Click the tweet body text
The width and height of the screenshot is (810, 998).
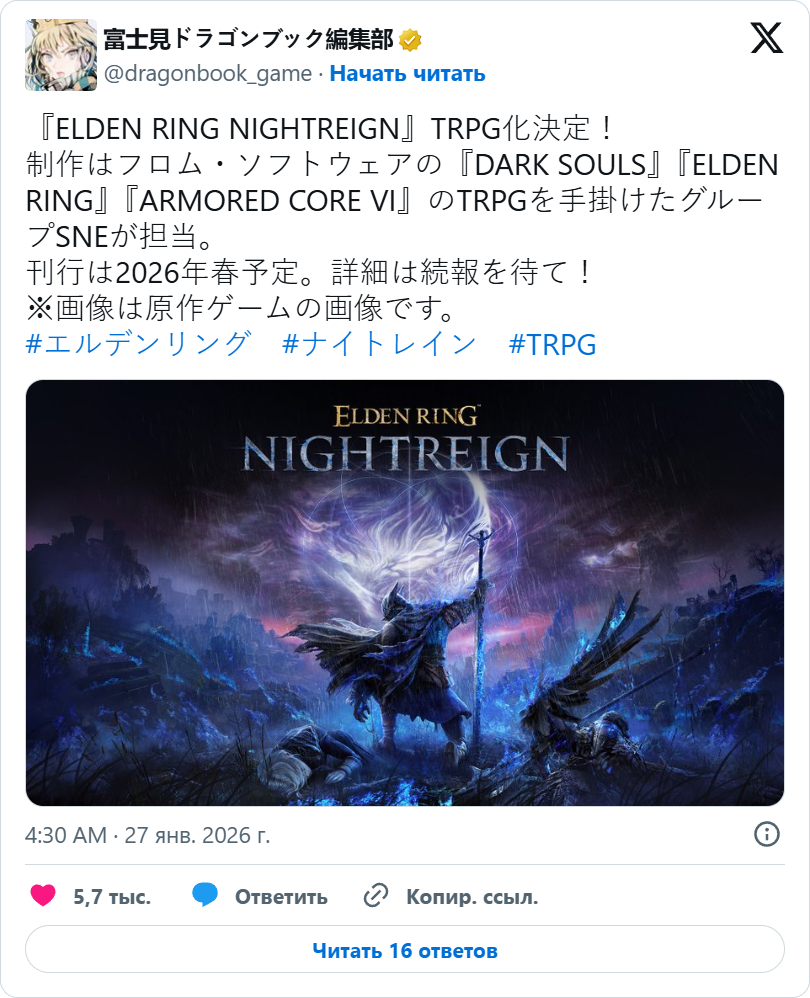click(402, 219)
